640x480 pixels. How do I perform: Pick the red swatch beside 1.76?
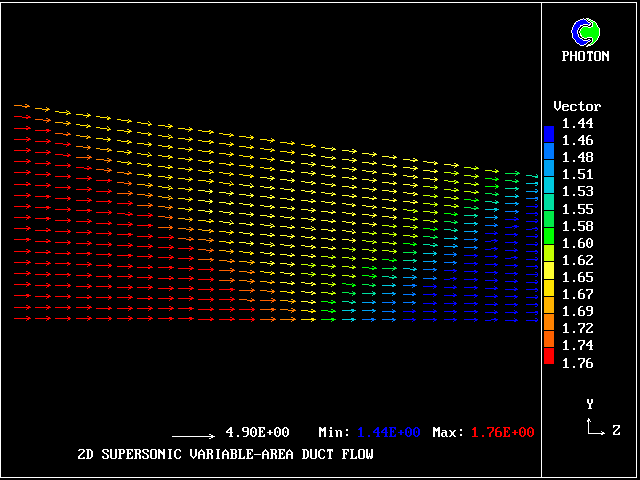point(548,355)
